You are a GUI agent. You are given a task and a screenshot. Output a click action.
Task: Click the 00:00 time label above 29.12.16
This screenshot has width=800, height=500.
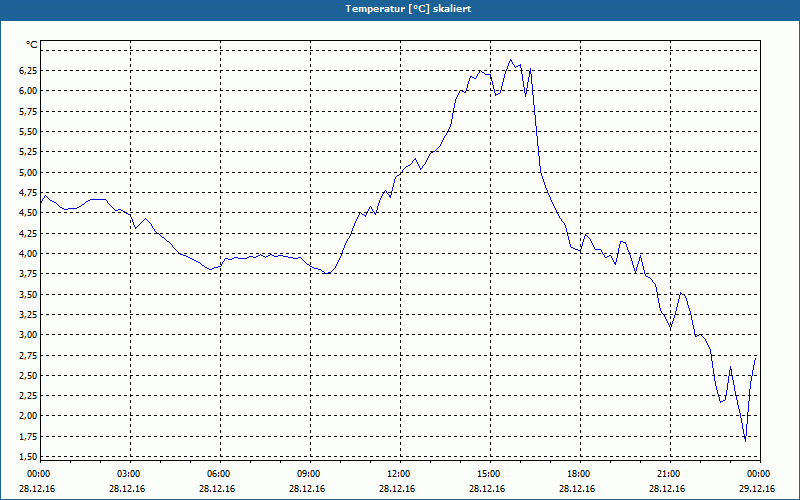click(758, 474)
